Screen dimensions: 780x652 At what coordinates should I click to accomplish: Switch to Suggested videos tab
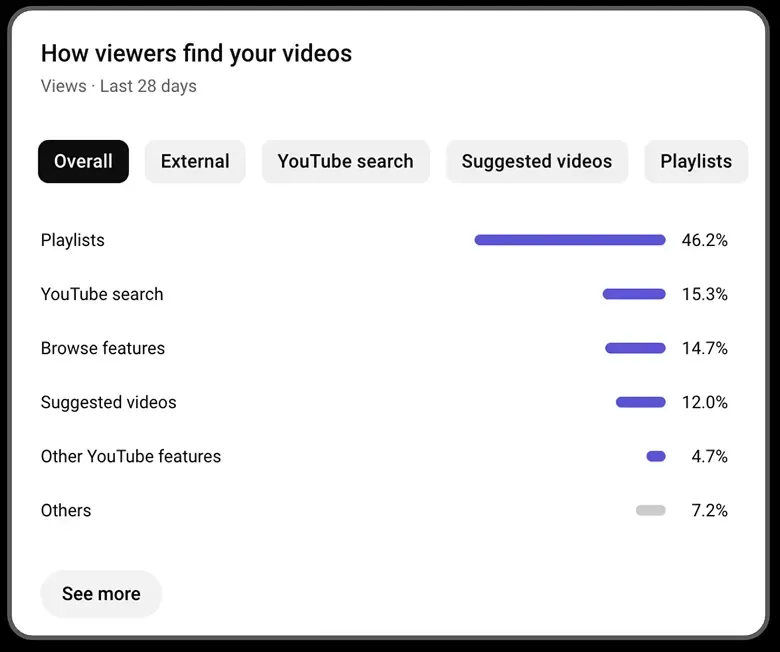[537, 162]
